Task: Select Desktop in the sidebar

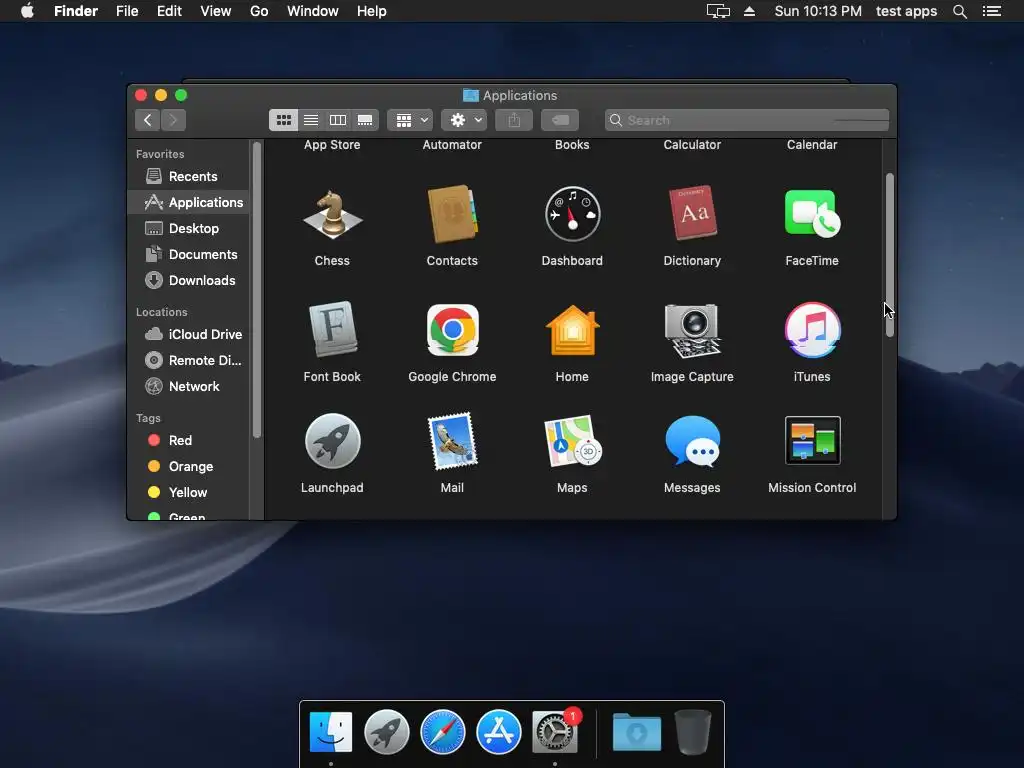Action: [x=188, y=229]
